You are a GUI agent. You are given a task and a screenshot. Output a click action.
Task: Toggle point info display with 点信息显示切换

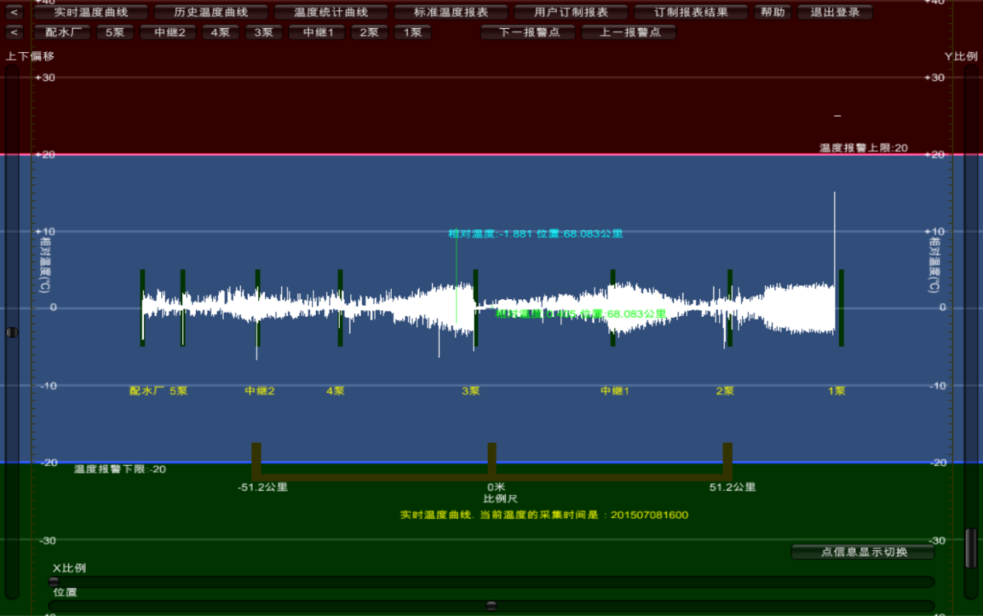coord(863,552)
